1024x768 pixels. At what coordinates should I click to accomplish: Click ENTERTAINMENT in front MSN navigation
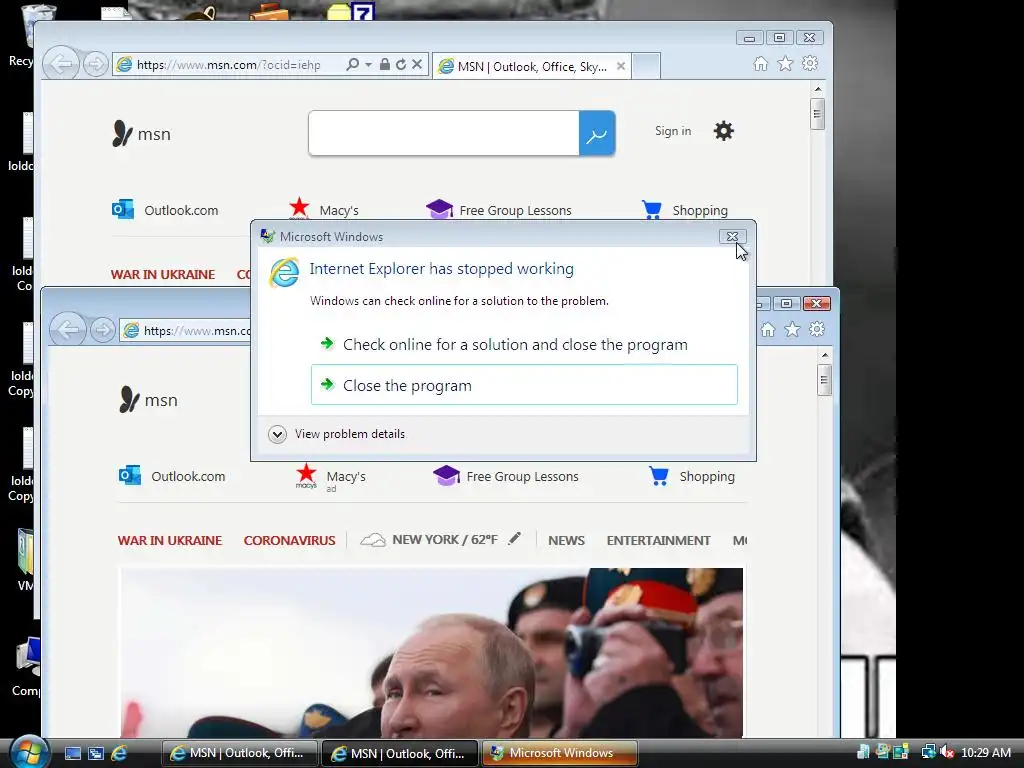658,540
